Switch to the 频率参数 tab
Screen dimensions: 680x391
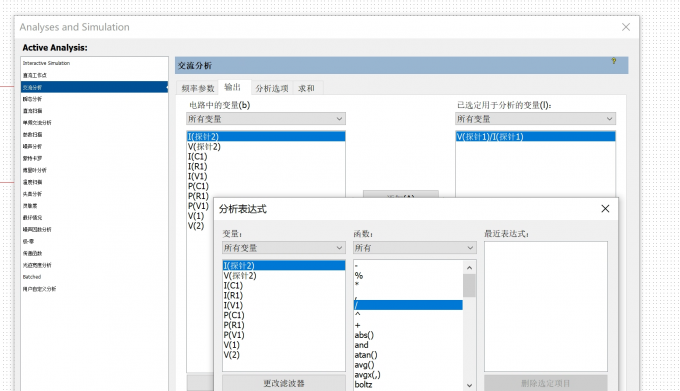[198, 88]
